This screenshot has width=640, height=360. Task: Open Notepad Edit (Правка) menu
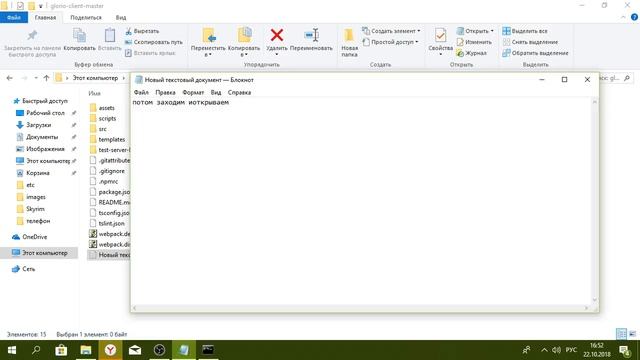point(165,93)
